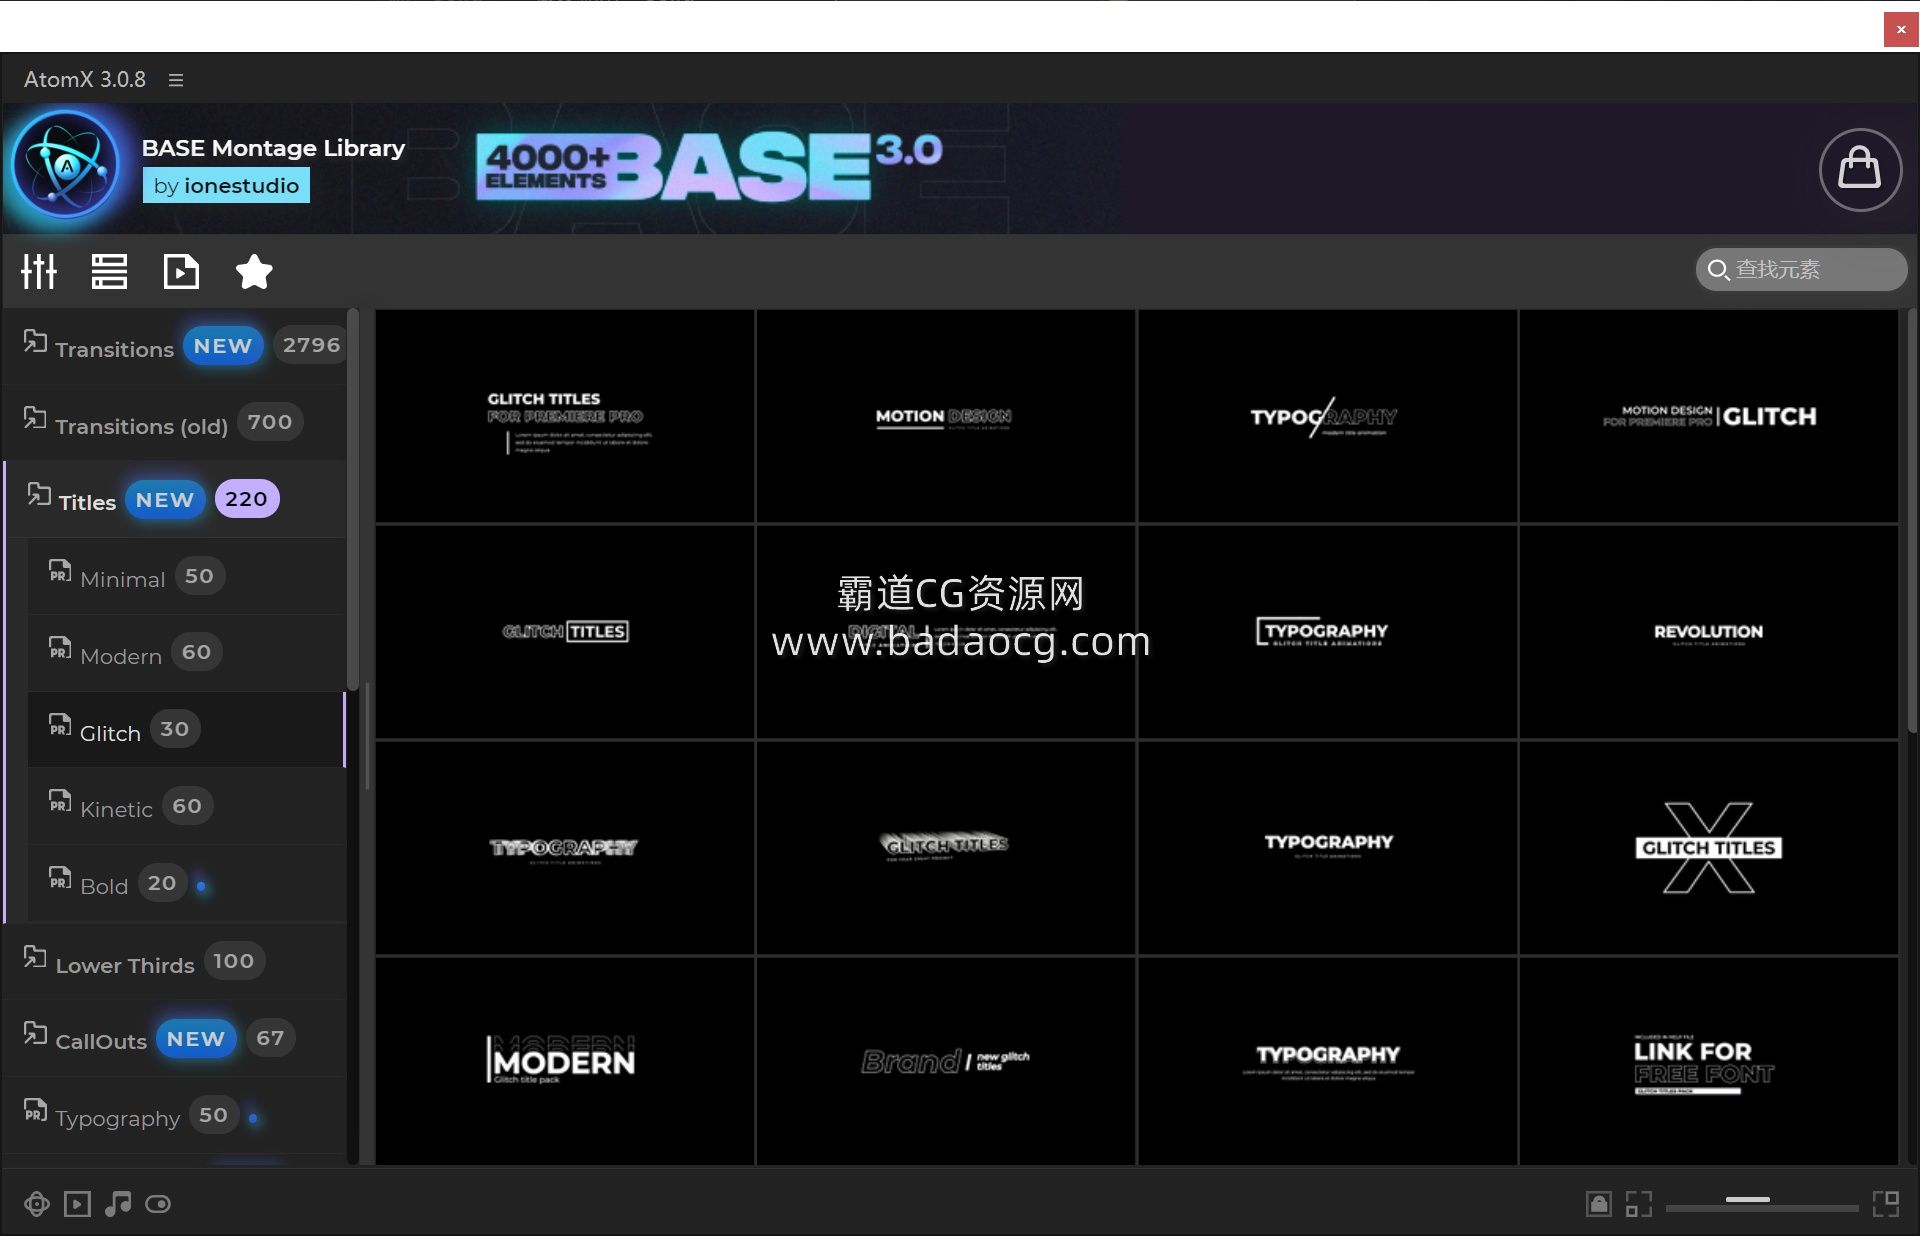Select the Minimal titles subcategory
The width and height of the screenshot is (1920, 1236).
(x=186, y=576)
